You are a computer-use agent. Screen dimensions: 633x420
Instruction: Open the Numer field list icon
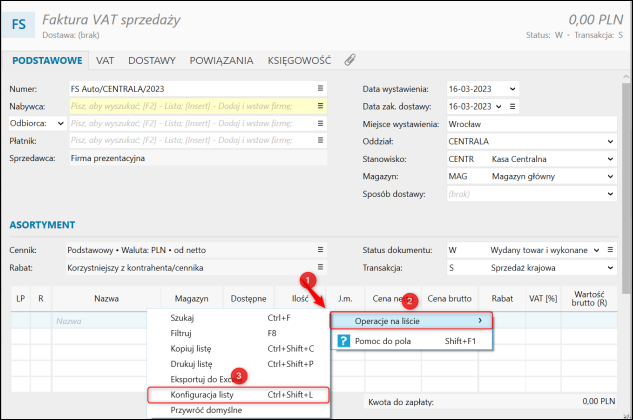point(320,88)
